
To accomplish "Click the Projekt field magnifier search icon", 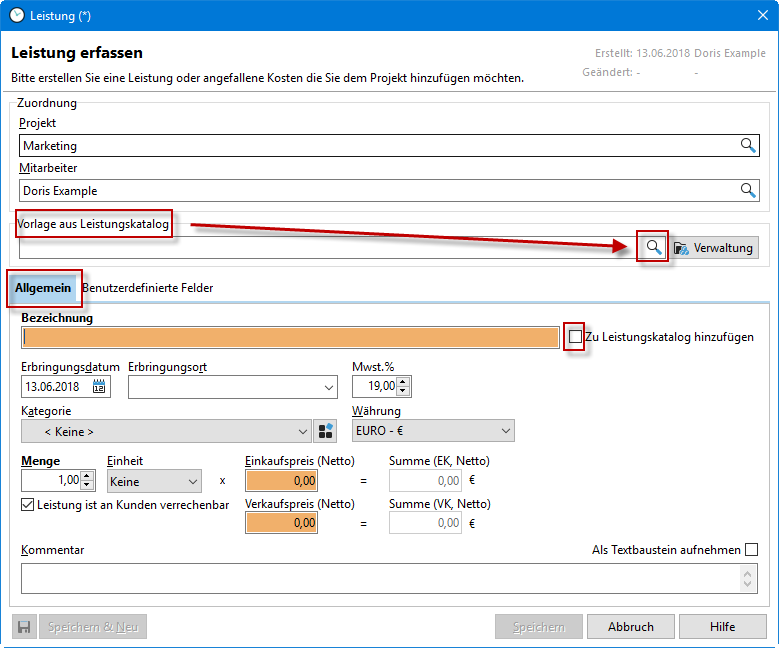I will [x=747, y=146].
